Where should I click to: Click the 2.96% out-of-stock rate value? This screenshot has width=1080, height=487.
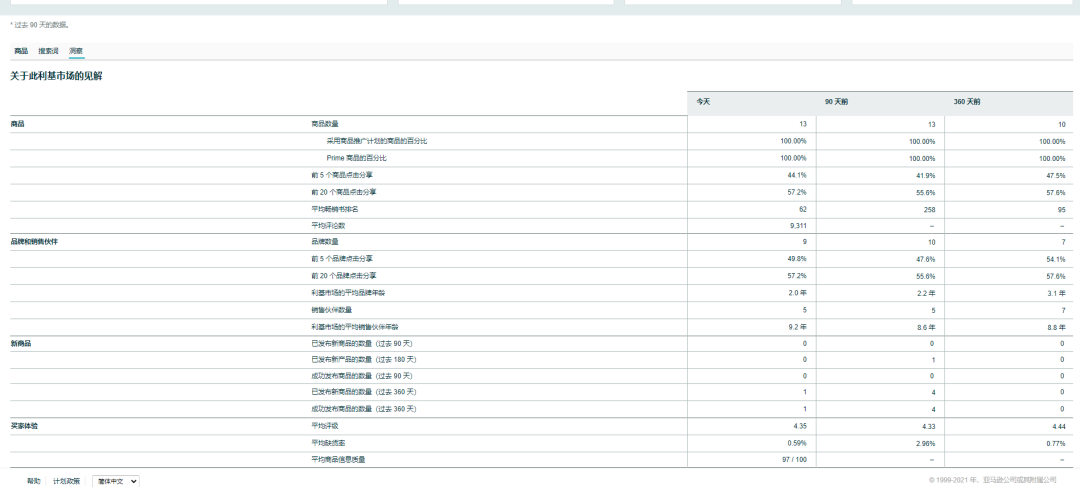tap(925, 443)
